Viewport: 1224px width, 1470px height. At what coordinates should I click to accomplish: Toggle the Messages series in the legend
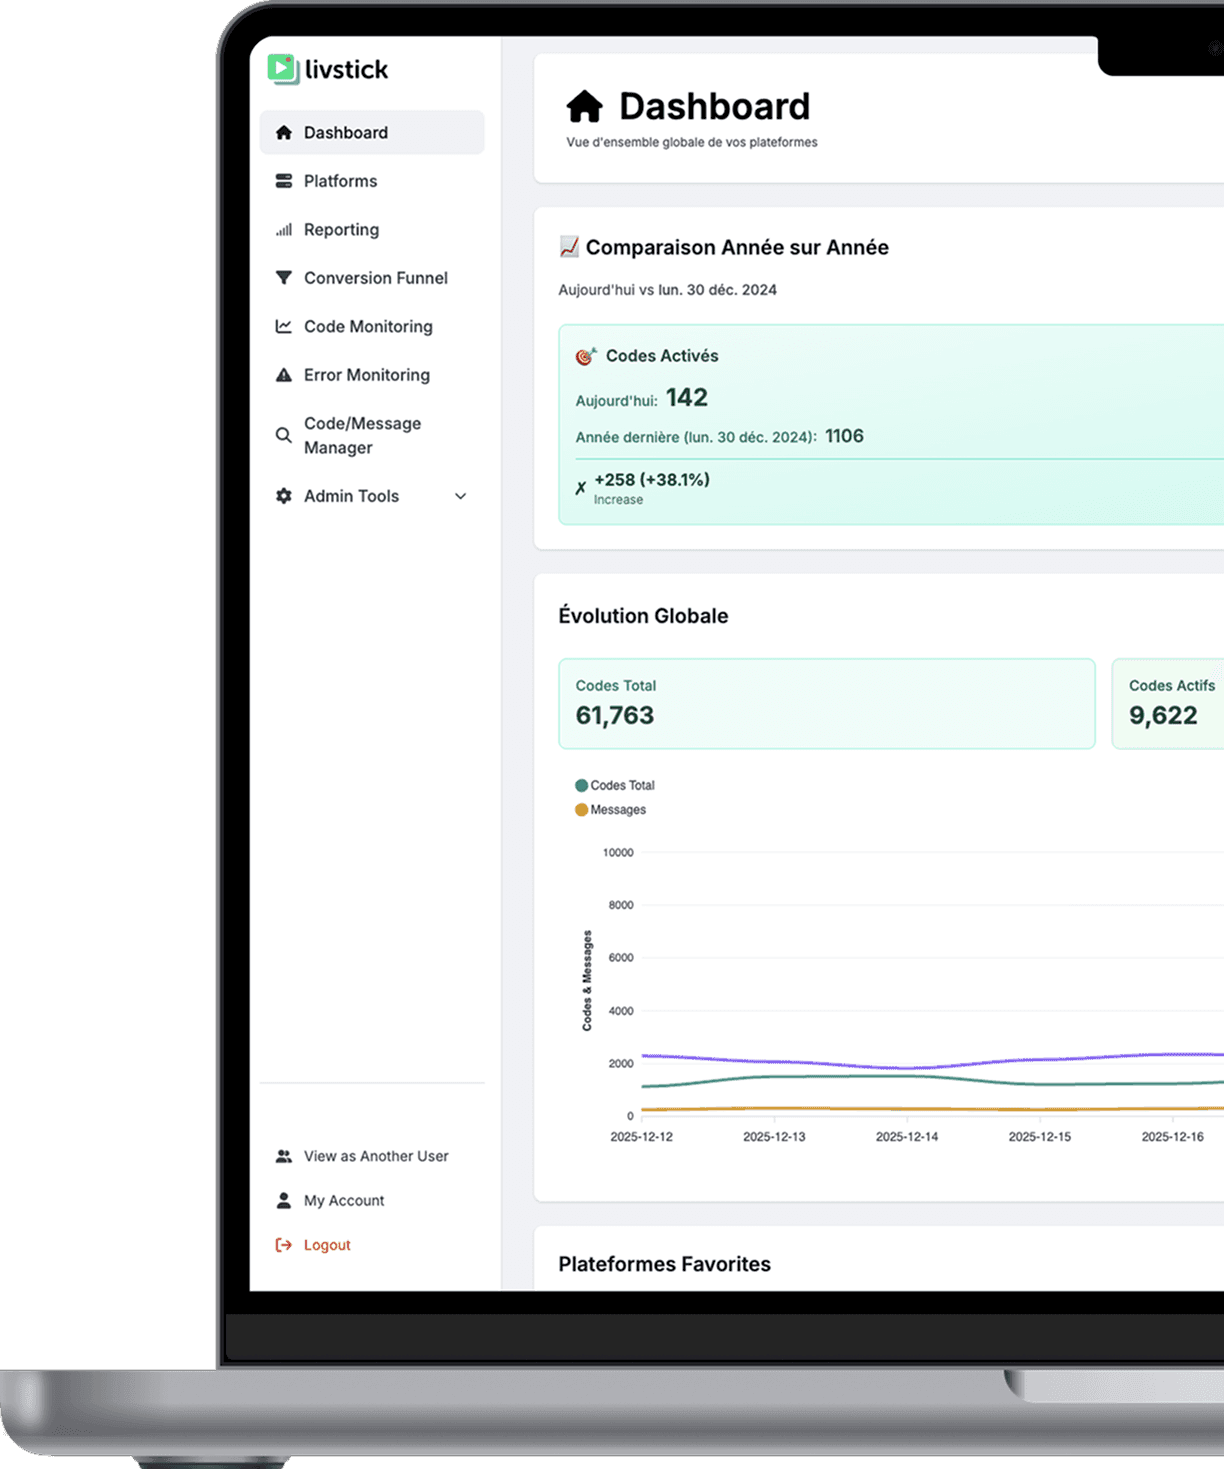point(610,809)
